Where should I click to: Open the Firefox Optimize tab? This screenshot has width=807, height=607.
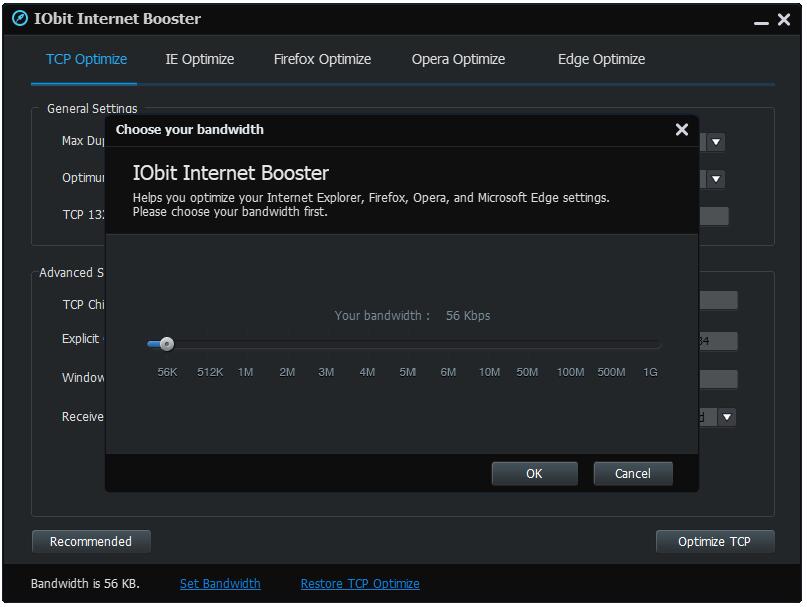pyautogui.click(x=322, y=59)
